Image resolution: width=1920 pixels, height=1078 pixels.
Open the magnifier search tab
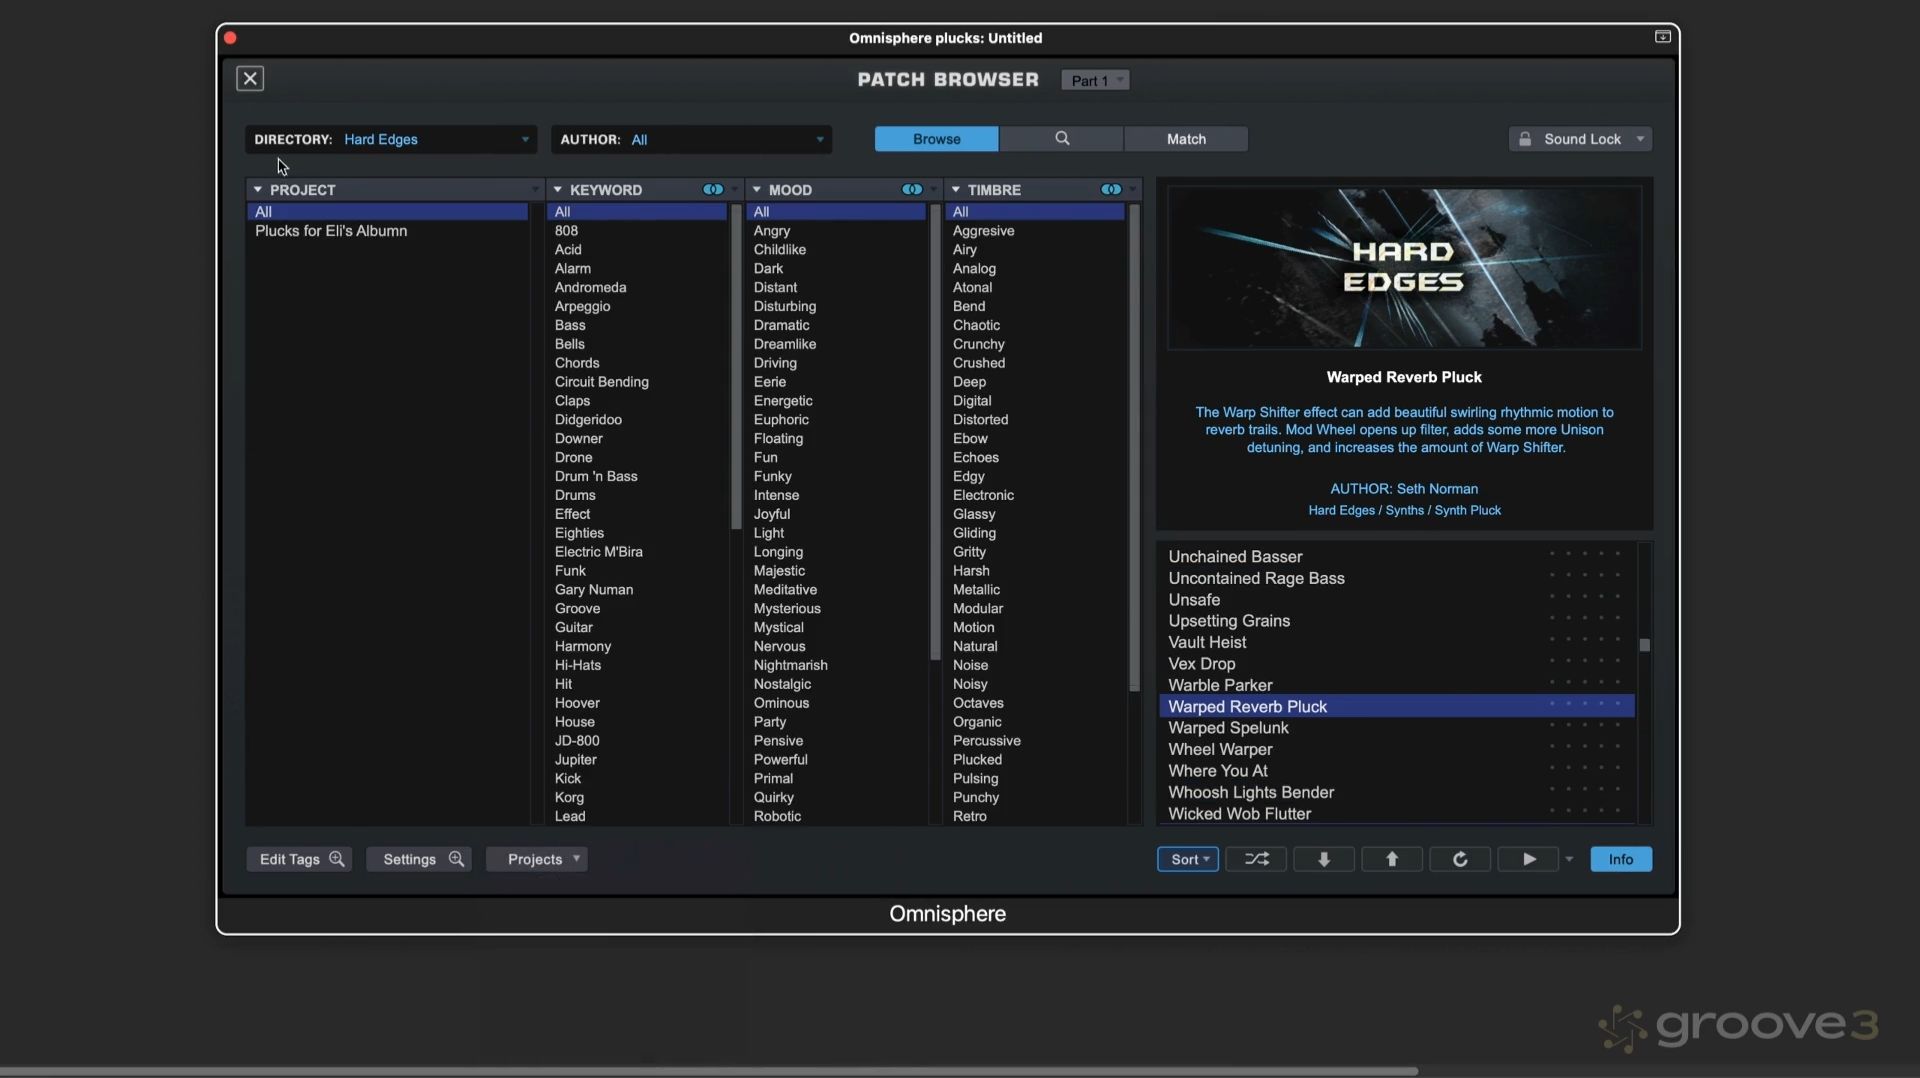point(1061,139)
